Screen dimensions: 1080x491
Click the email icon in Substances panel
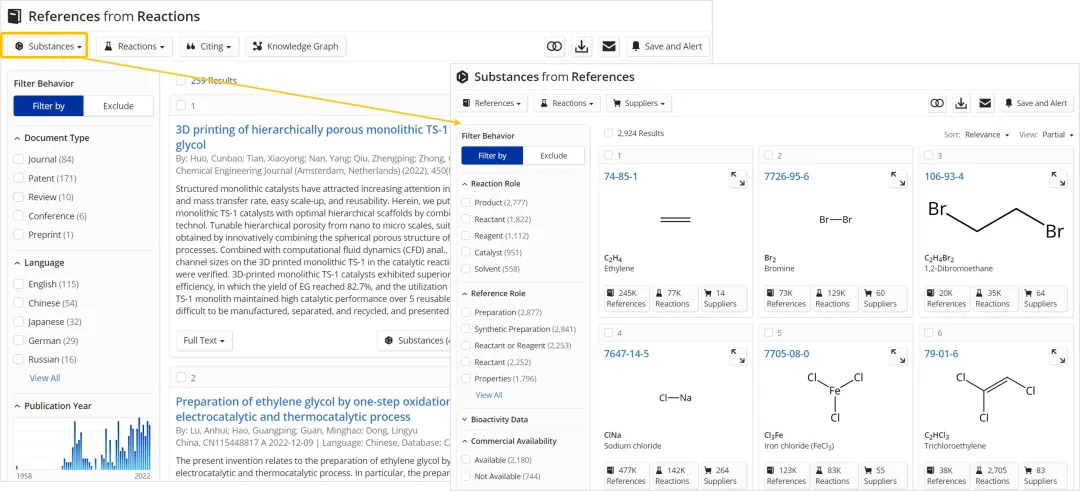tap(985, 103)
